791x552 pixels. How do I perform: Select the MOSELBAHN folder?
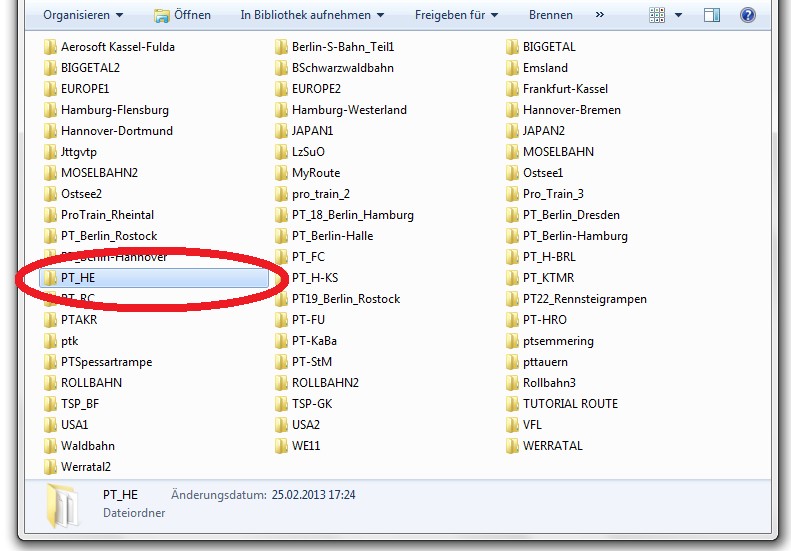tap(558, 152)
